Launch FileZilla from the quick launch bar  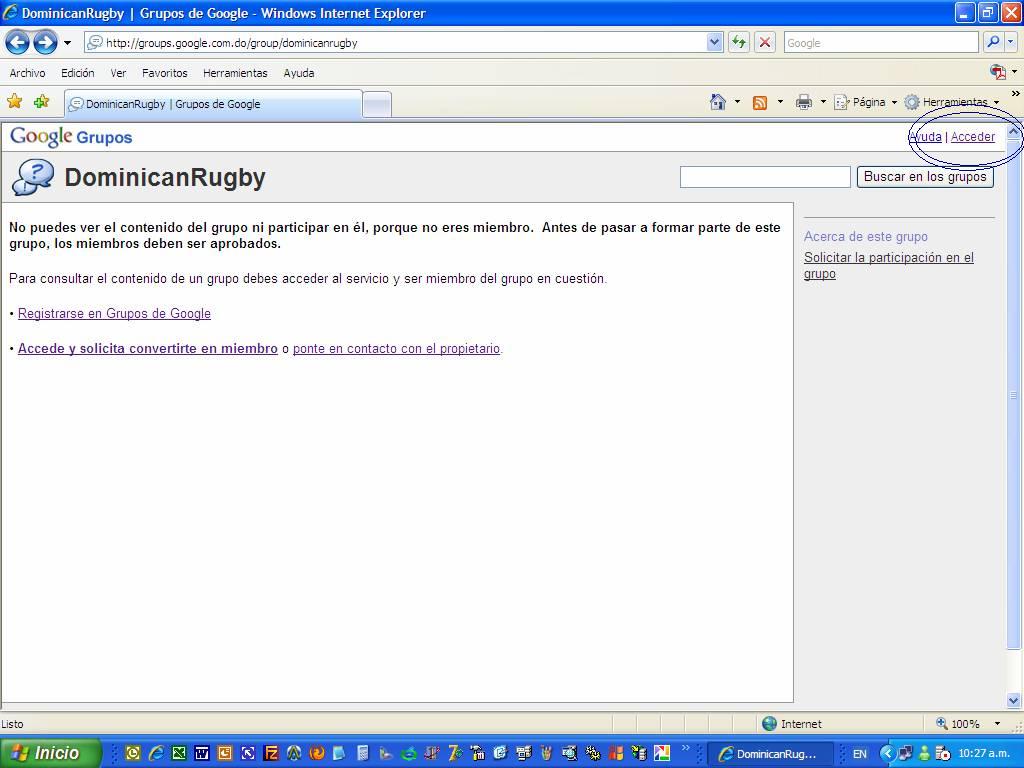270,753
